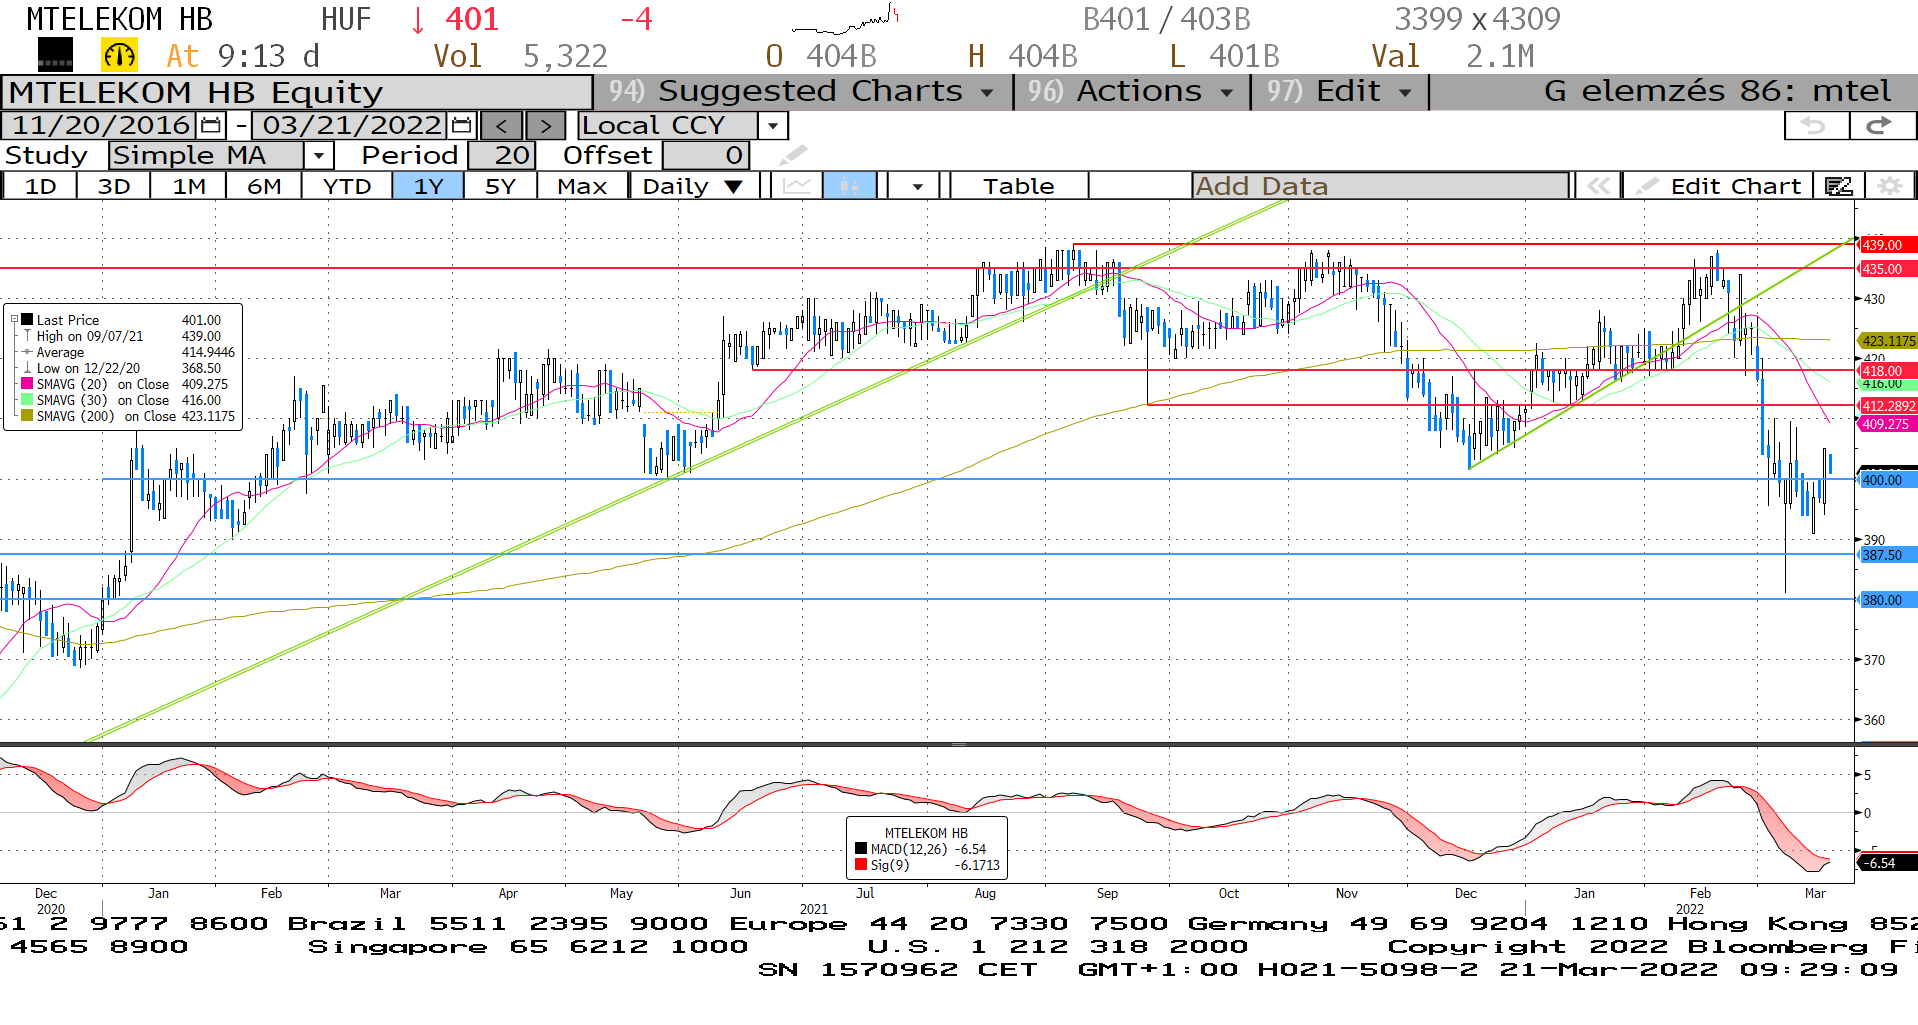Click the 400.00 blue price level label

pyautogui.click(x=1887, y=480)
